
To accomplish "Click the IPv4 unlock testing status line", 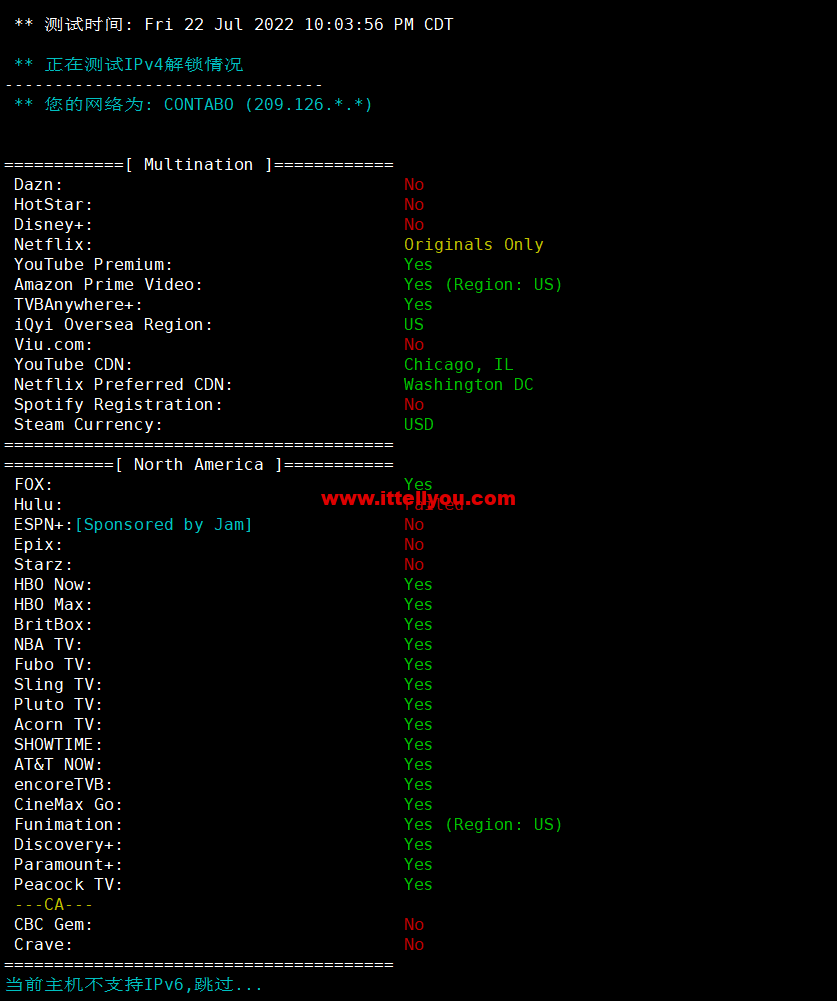I will coord(128,65).
